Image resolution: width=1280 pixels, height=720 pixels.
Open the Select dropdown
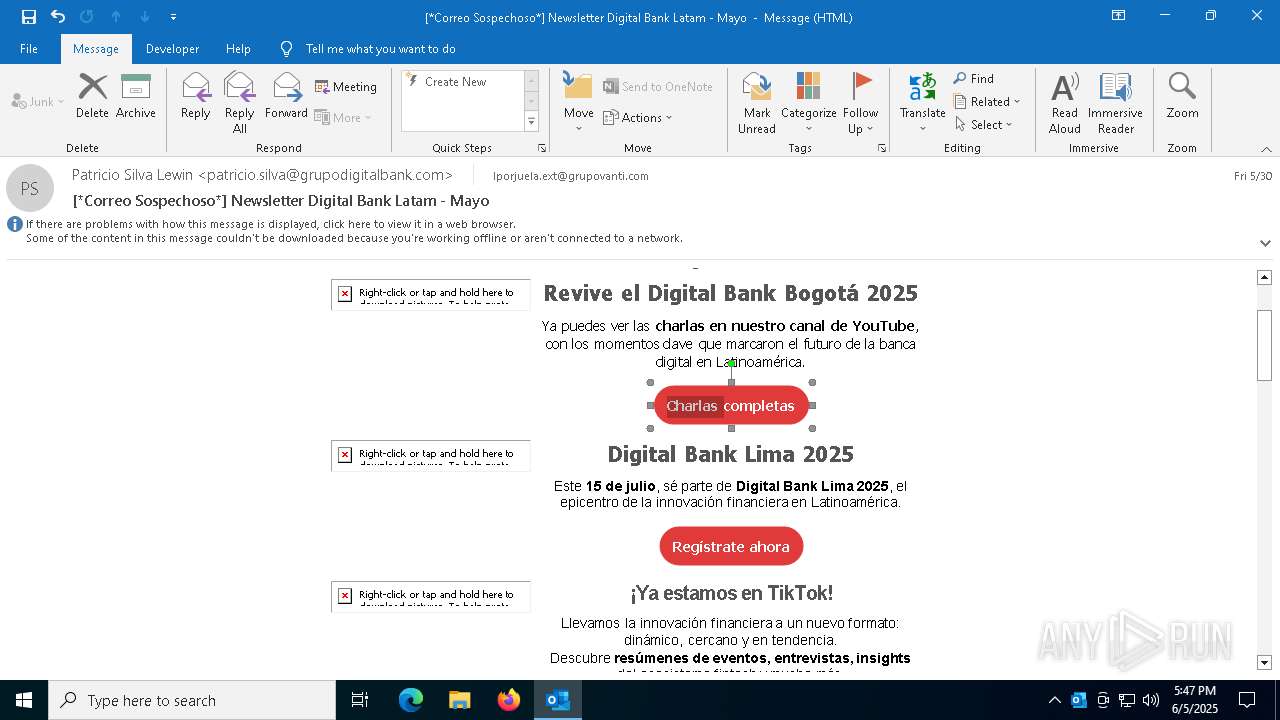click(x=984, y=125)
